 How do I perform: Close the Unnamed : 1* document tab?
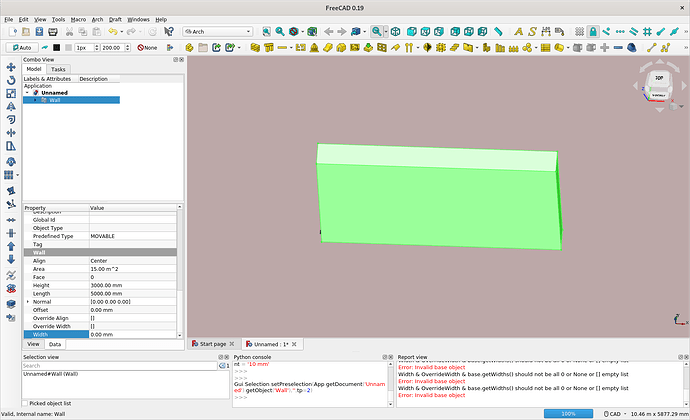(294, 344)
